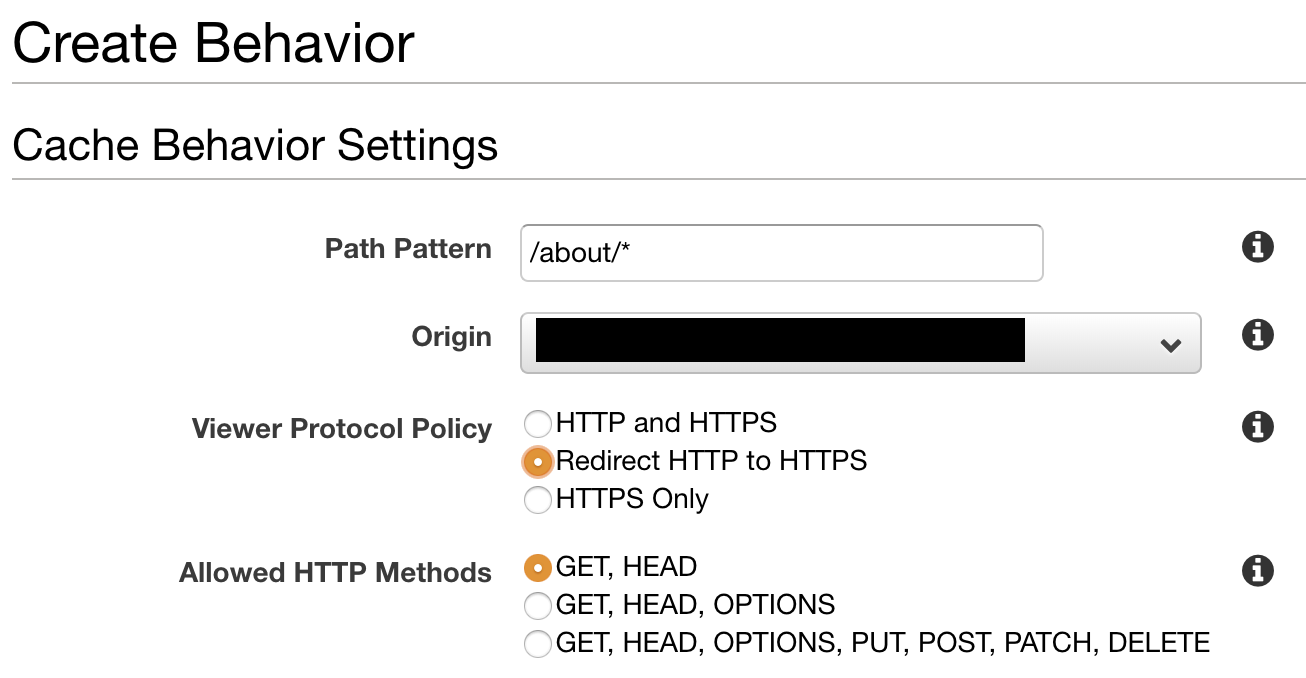Open the Viewer Protocol Policy info tooltip
This screenshot has height=678, width=1306.
click(x=1257, y=427)
